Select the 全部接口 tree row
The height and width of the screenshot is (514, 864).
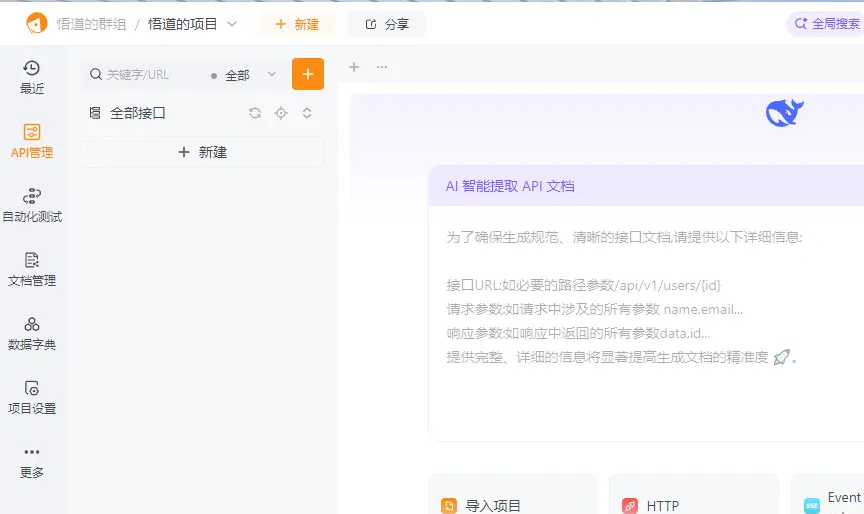click(x=203, y=113)
